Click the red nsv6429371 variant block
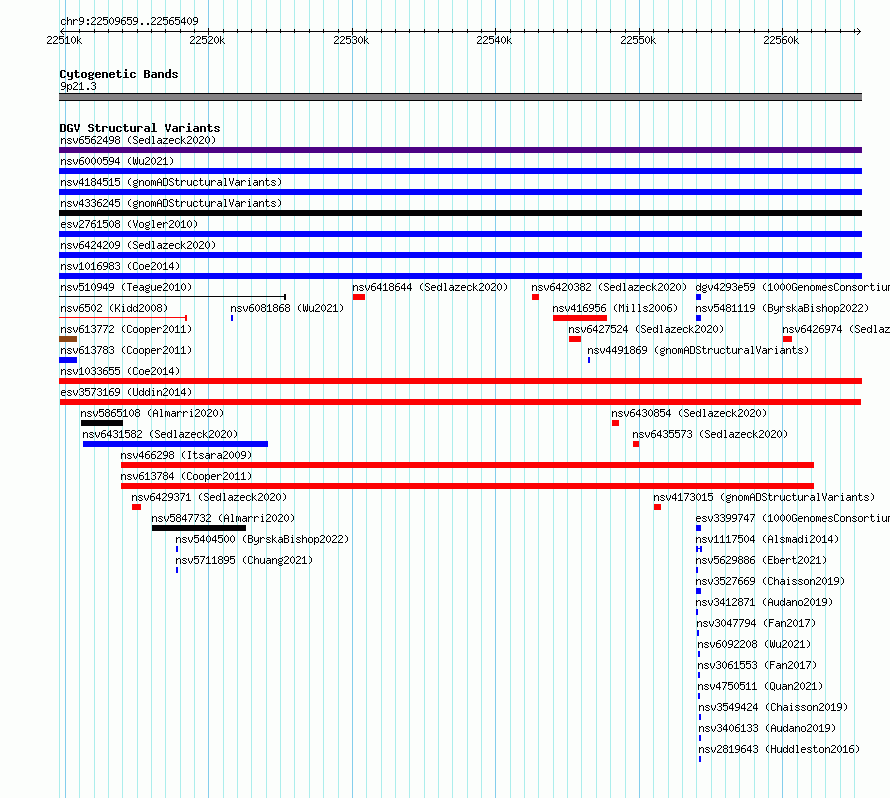The height and width of the screenshot is (798, 890). (136, 507)
